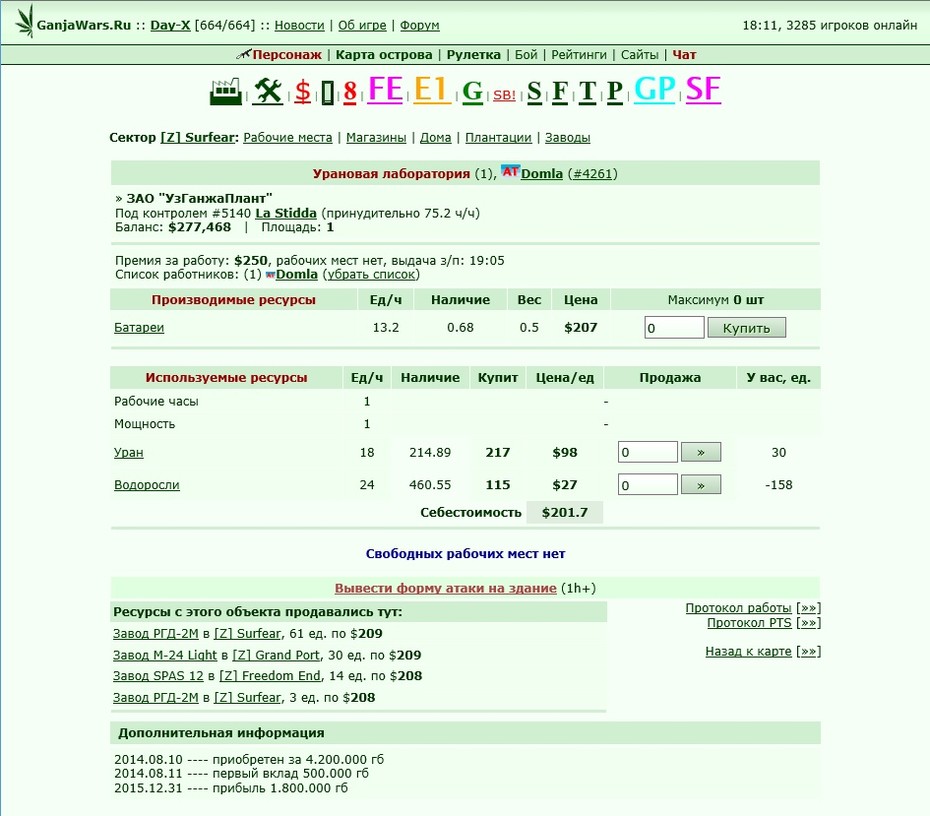This screenshot has width=930, height=816.
Task: Open Заводы sector link
Action: [568, 138]
